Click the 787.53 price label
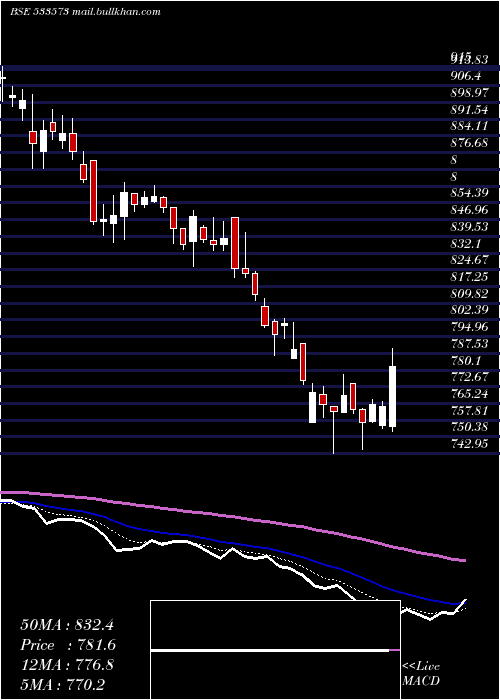This screenshot has width=500, height=700. point(469,343)
